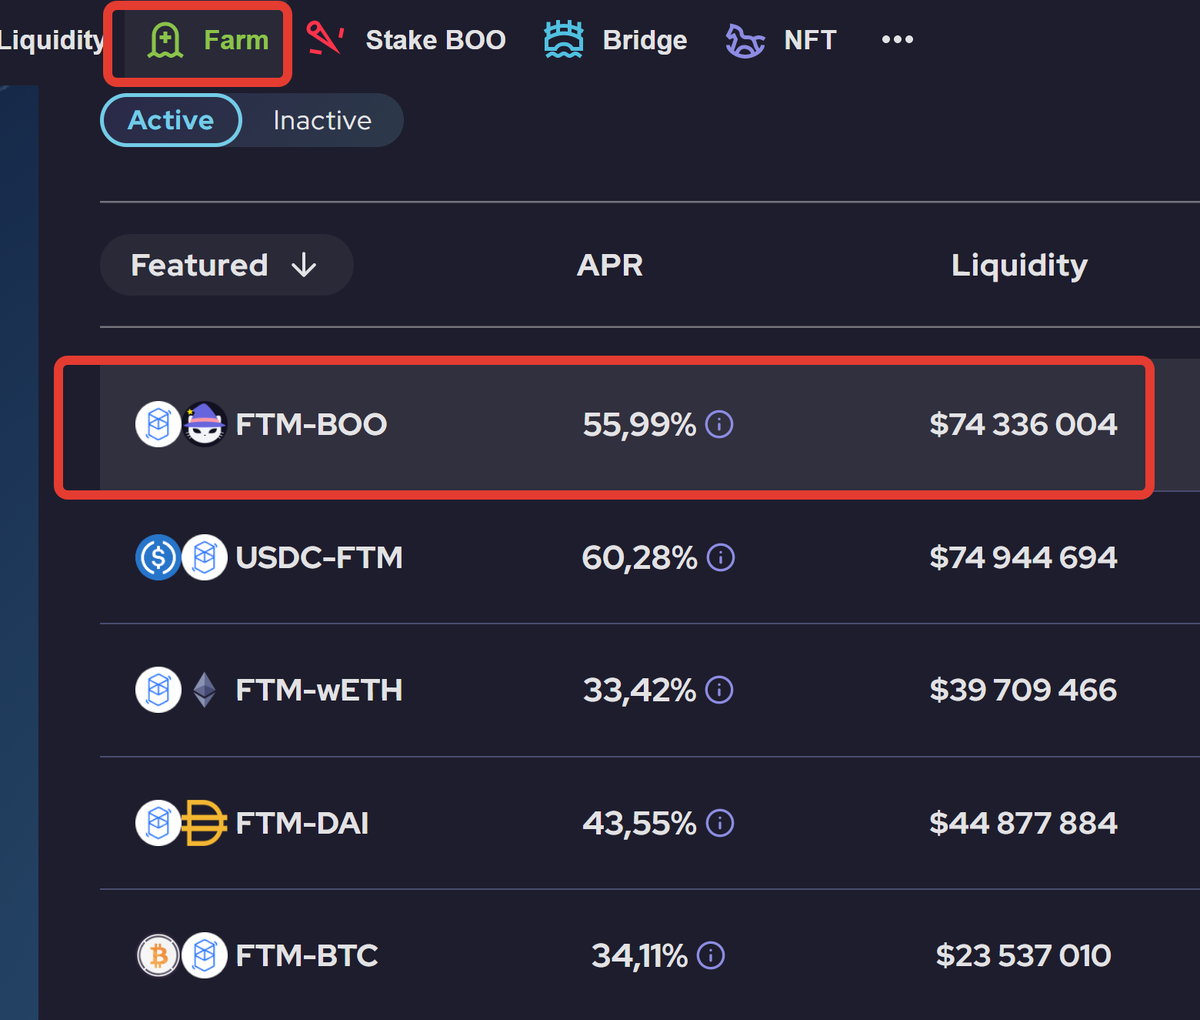Click the Farm ghost icon
This screenshot has height=1020, width=1200.
pos(165,40)
